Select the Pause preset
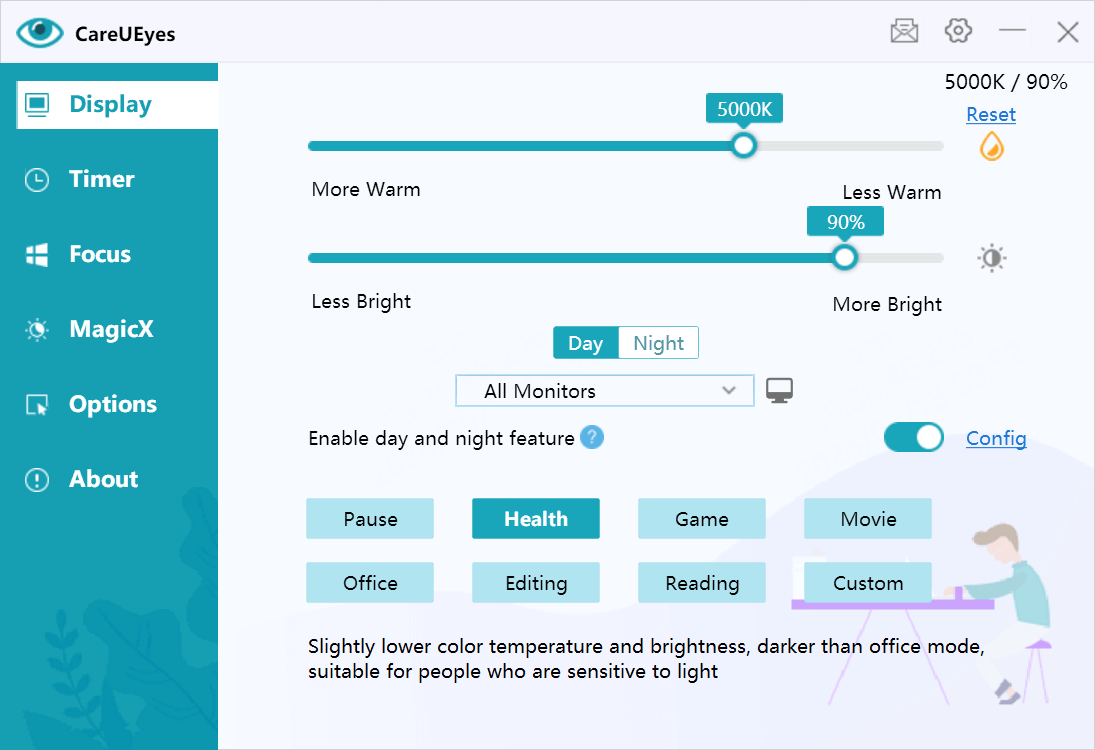Image resolution: width=1095 pixels, height=750 pixels. (370, 519)
